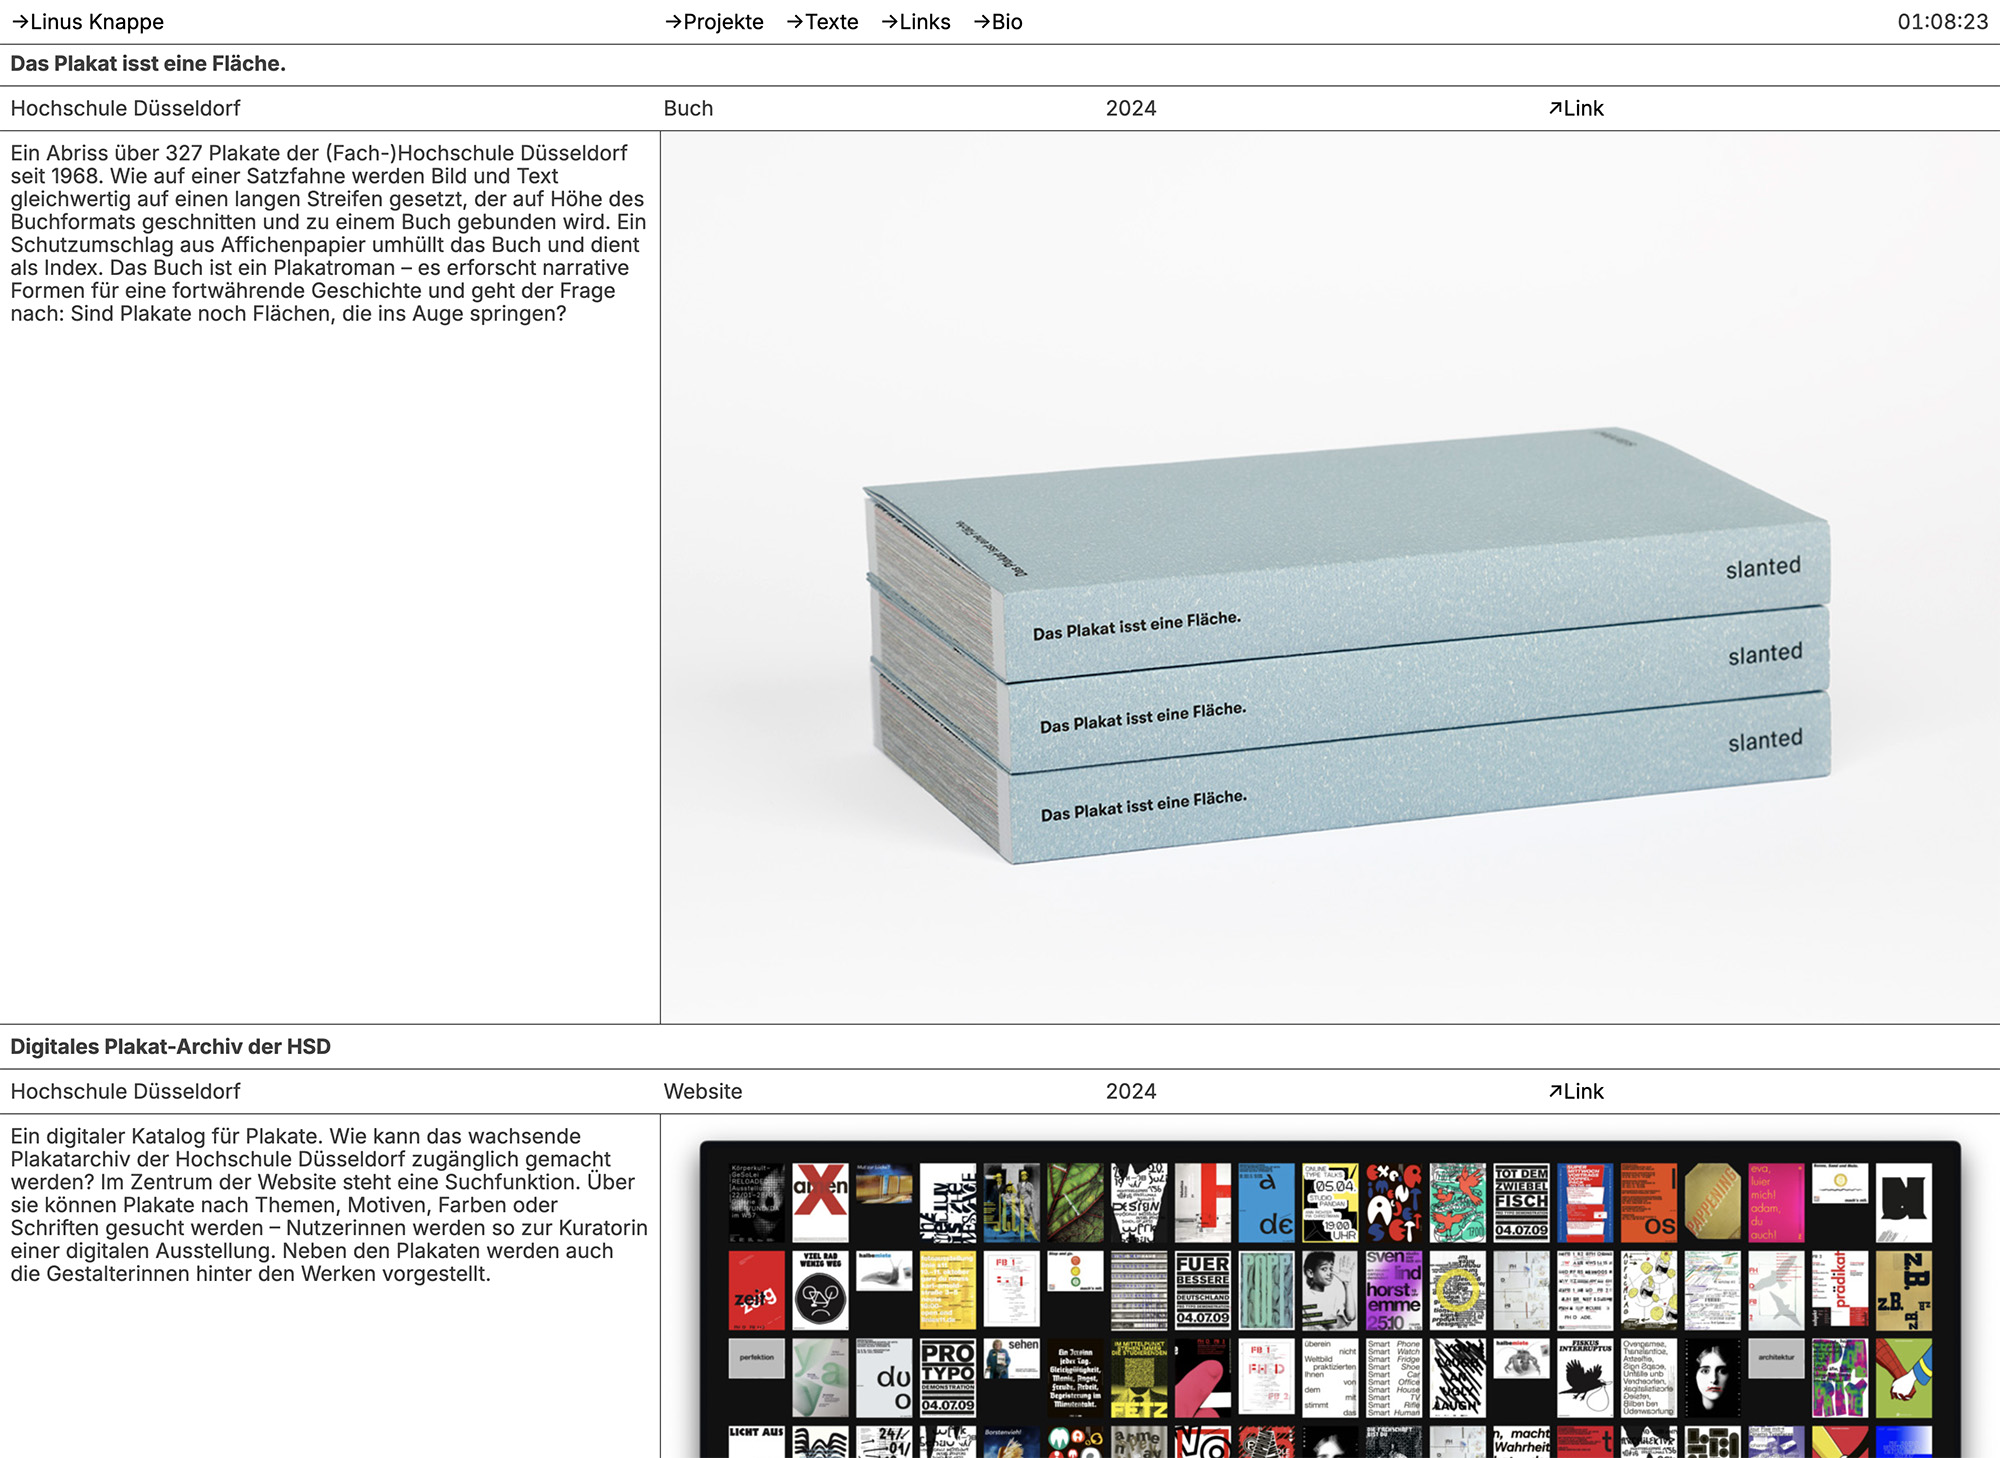The height and width of the screenshot is (1458, 2000).
Task: Click the year 2024 in the Website row
Action: (1131, 1091)
